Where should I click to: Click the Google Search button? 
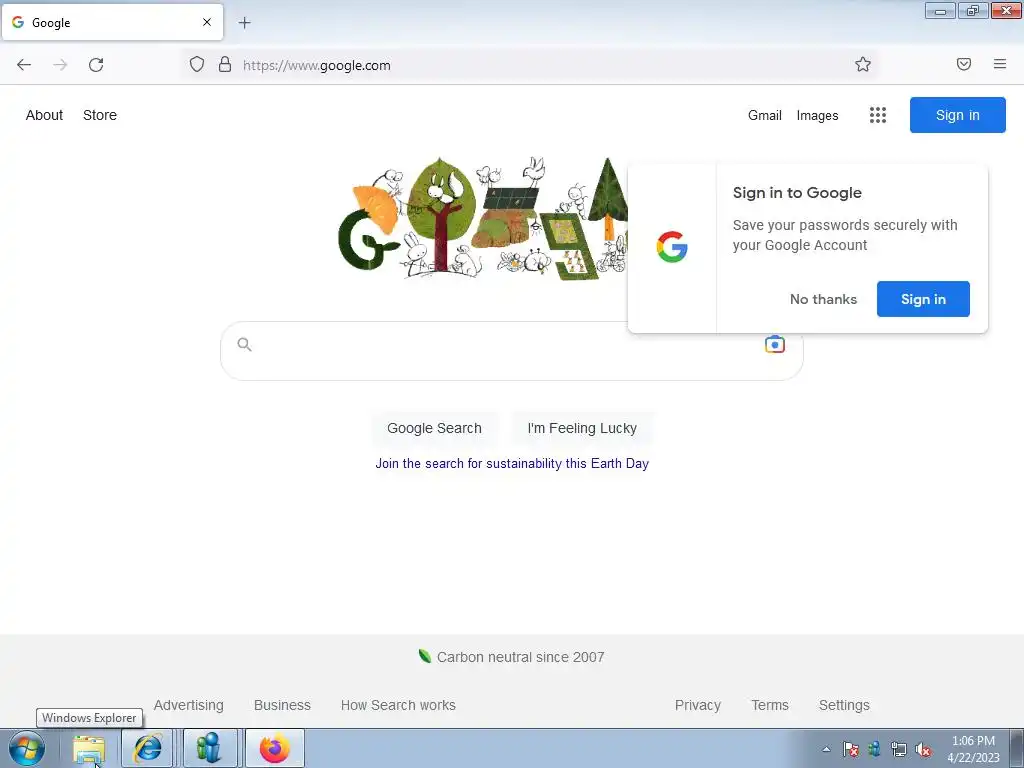(x=434, y=428)
